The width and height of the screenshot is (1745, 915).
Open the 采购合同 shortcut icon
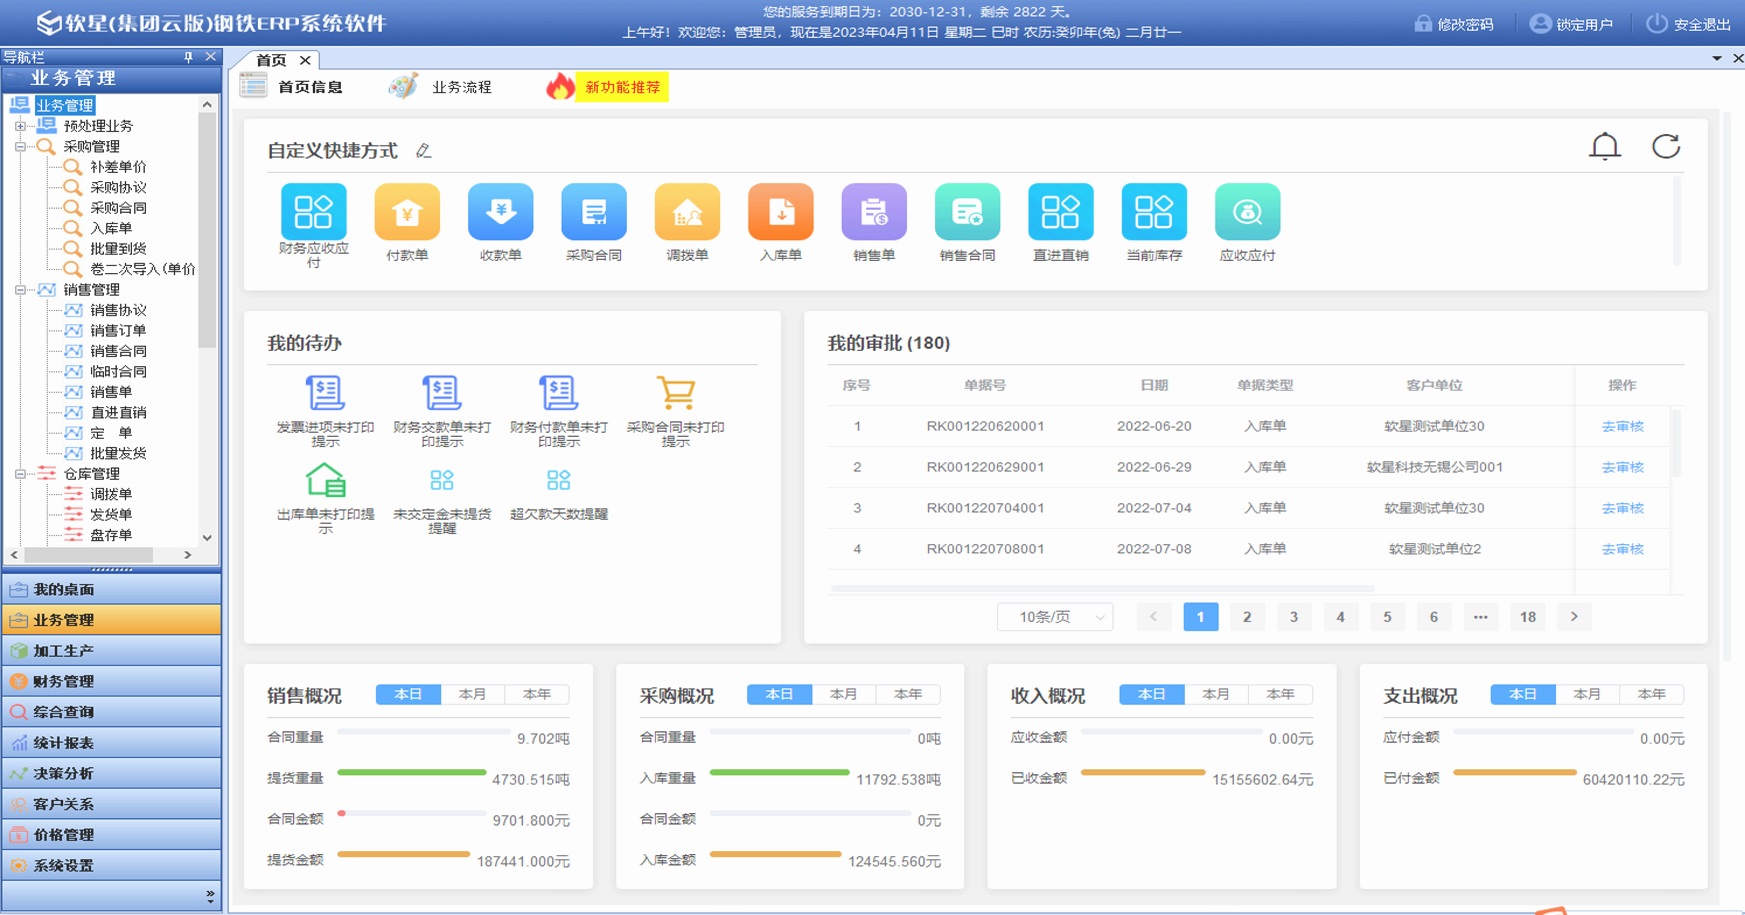coord(594,212)
